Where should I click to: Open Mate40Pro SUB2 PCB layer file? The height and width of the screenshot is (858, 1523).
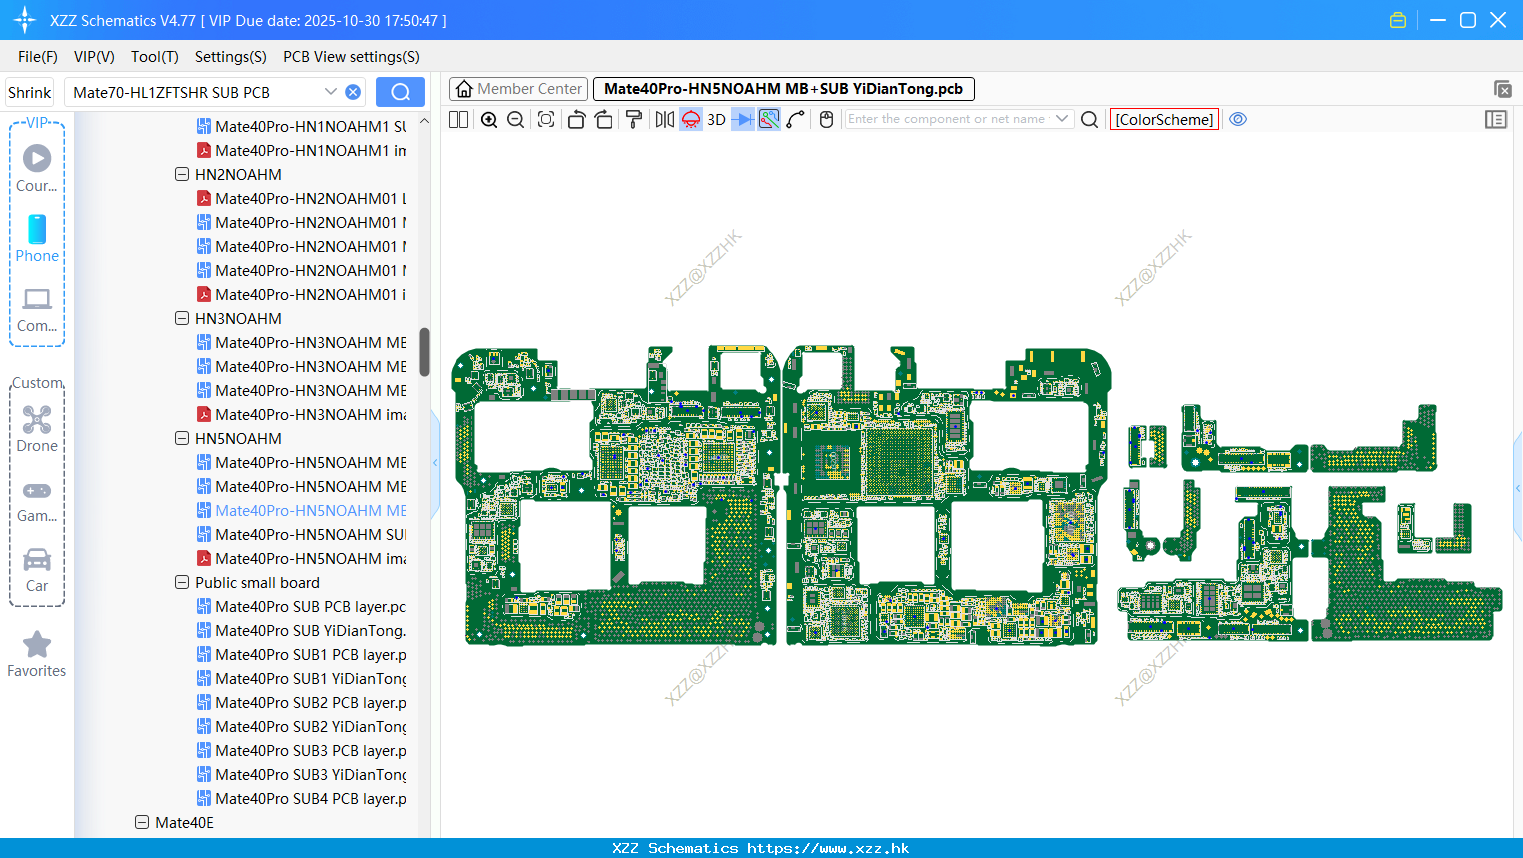[x=301, y=702]
